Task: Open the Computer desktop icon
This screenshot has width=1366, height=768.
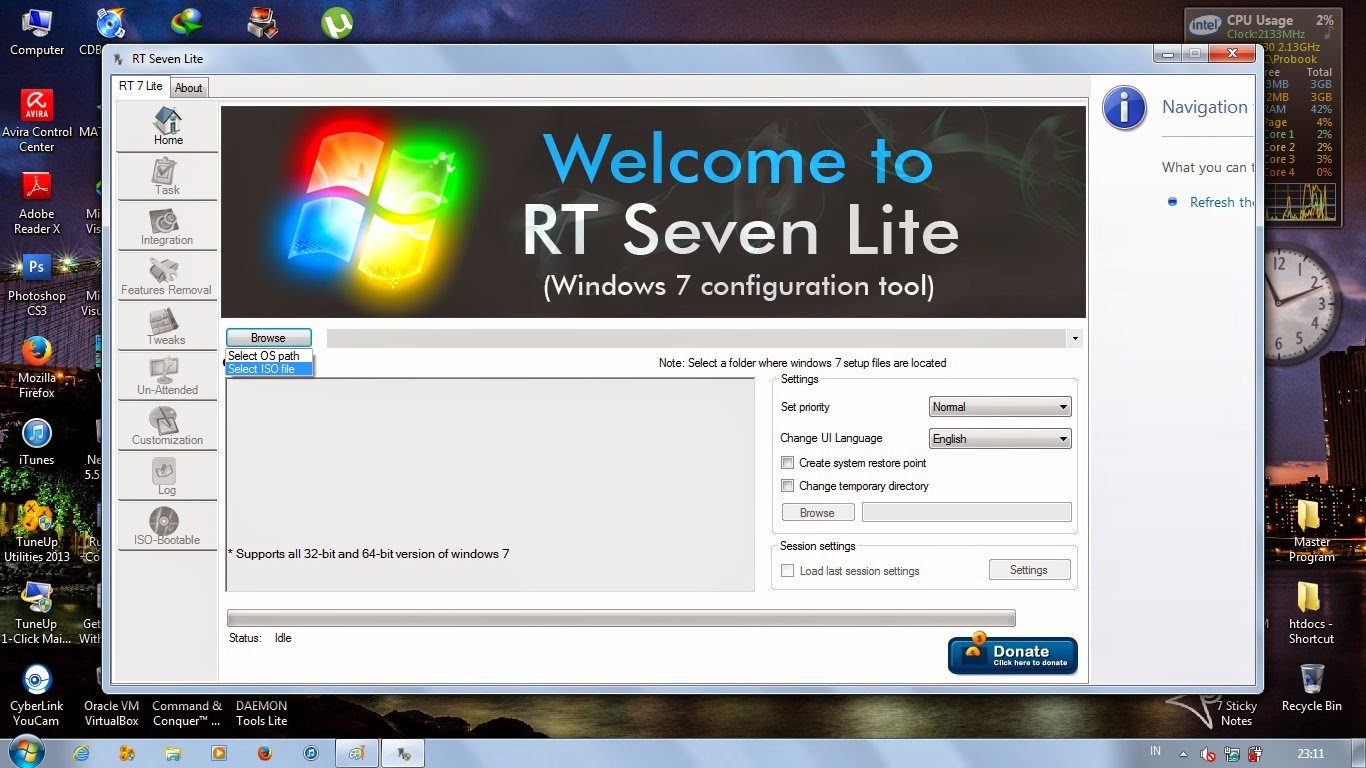Action: point(37,33)
